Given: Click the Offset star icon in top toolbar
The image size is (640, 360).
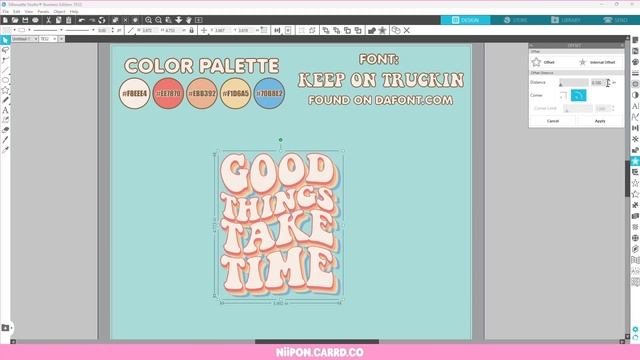Looking at the screenshot, I should pyautogui.click(x=382, y=30).
